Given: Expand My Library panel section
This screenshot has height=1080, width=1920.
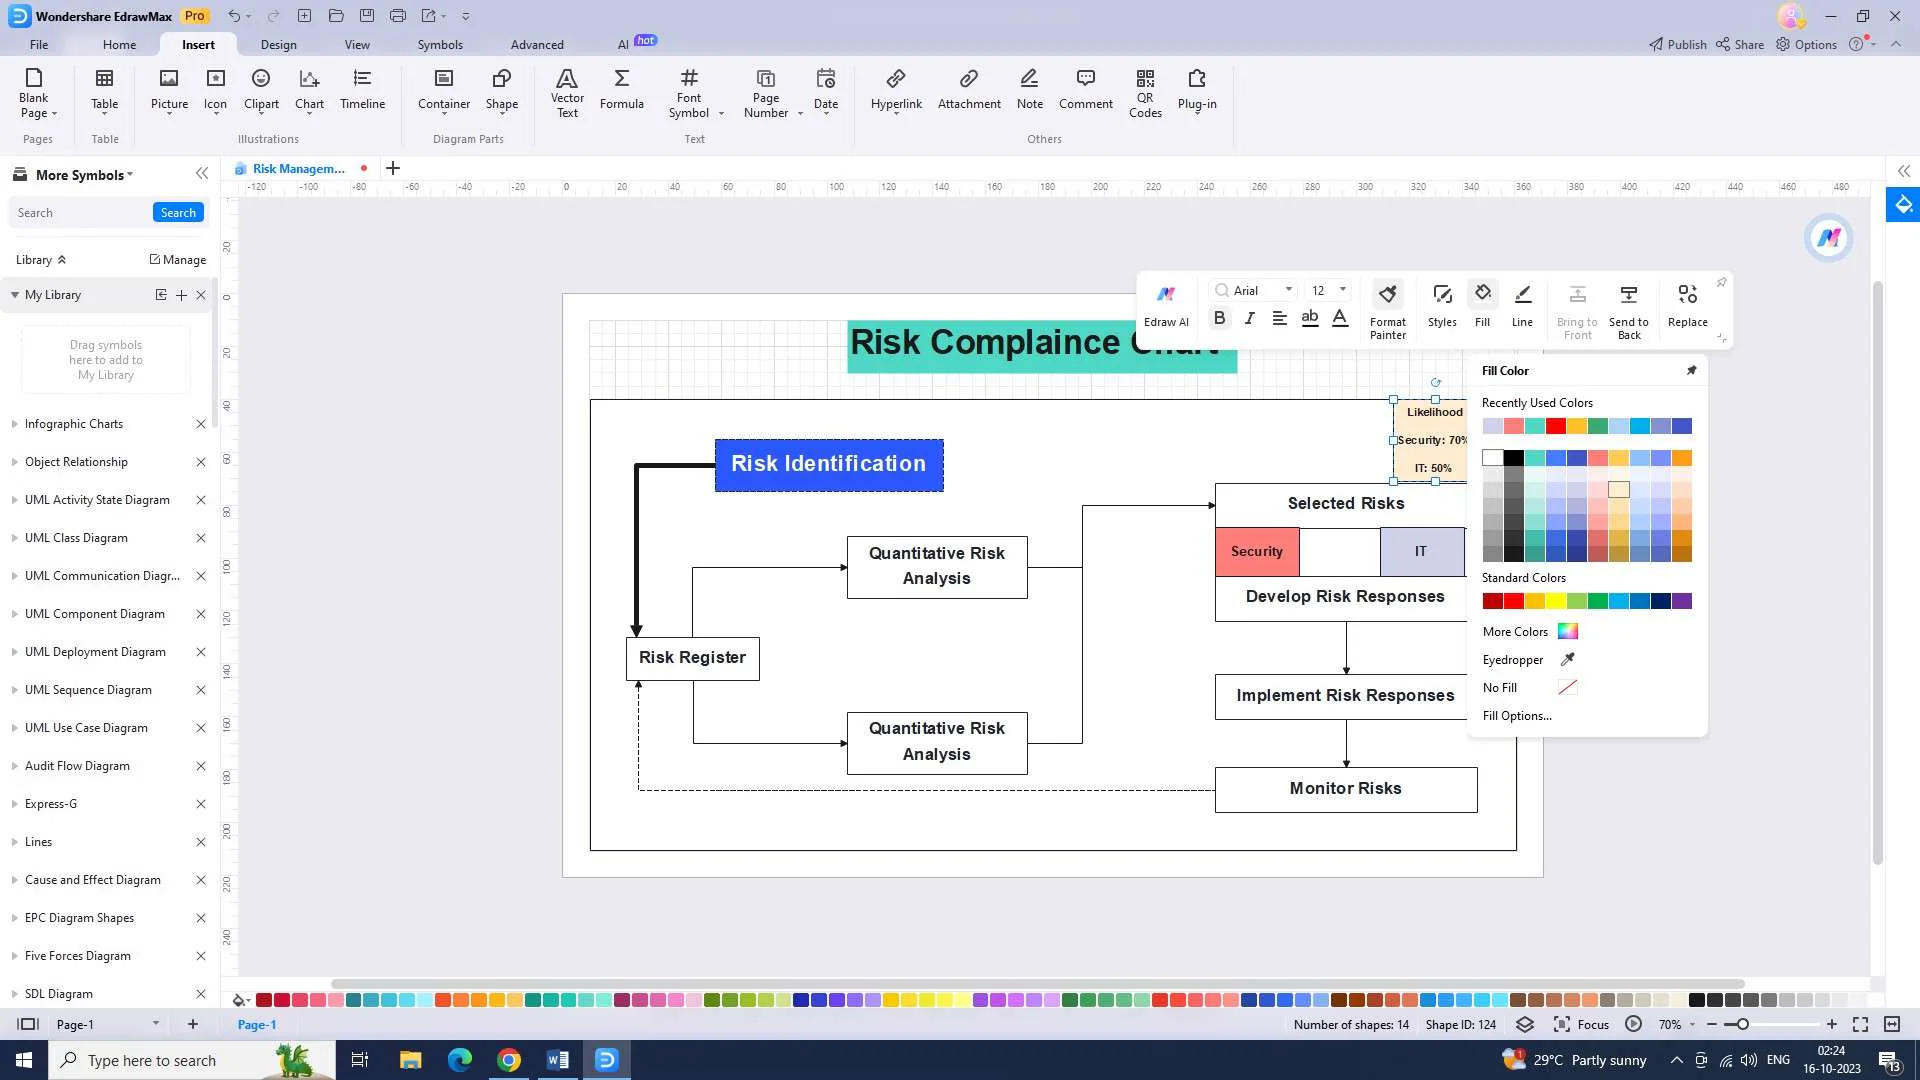Looking at the screenshot, I should click(15, 293).
